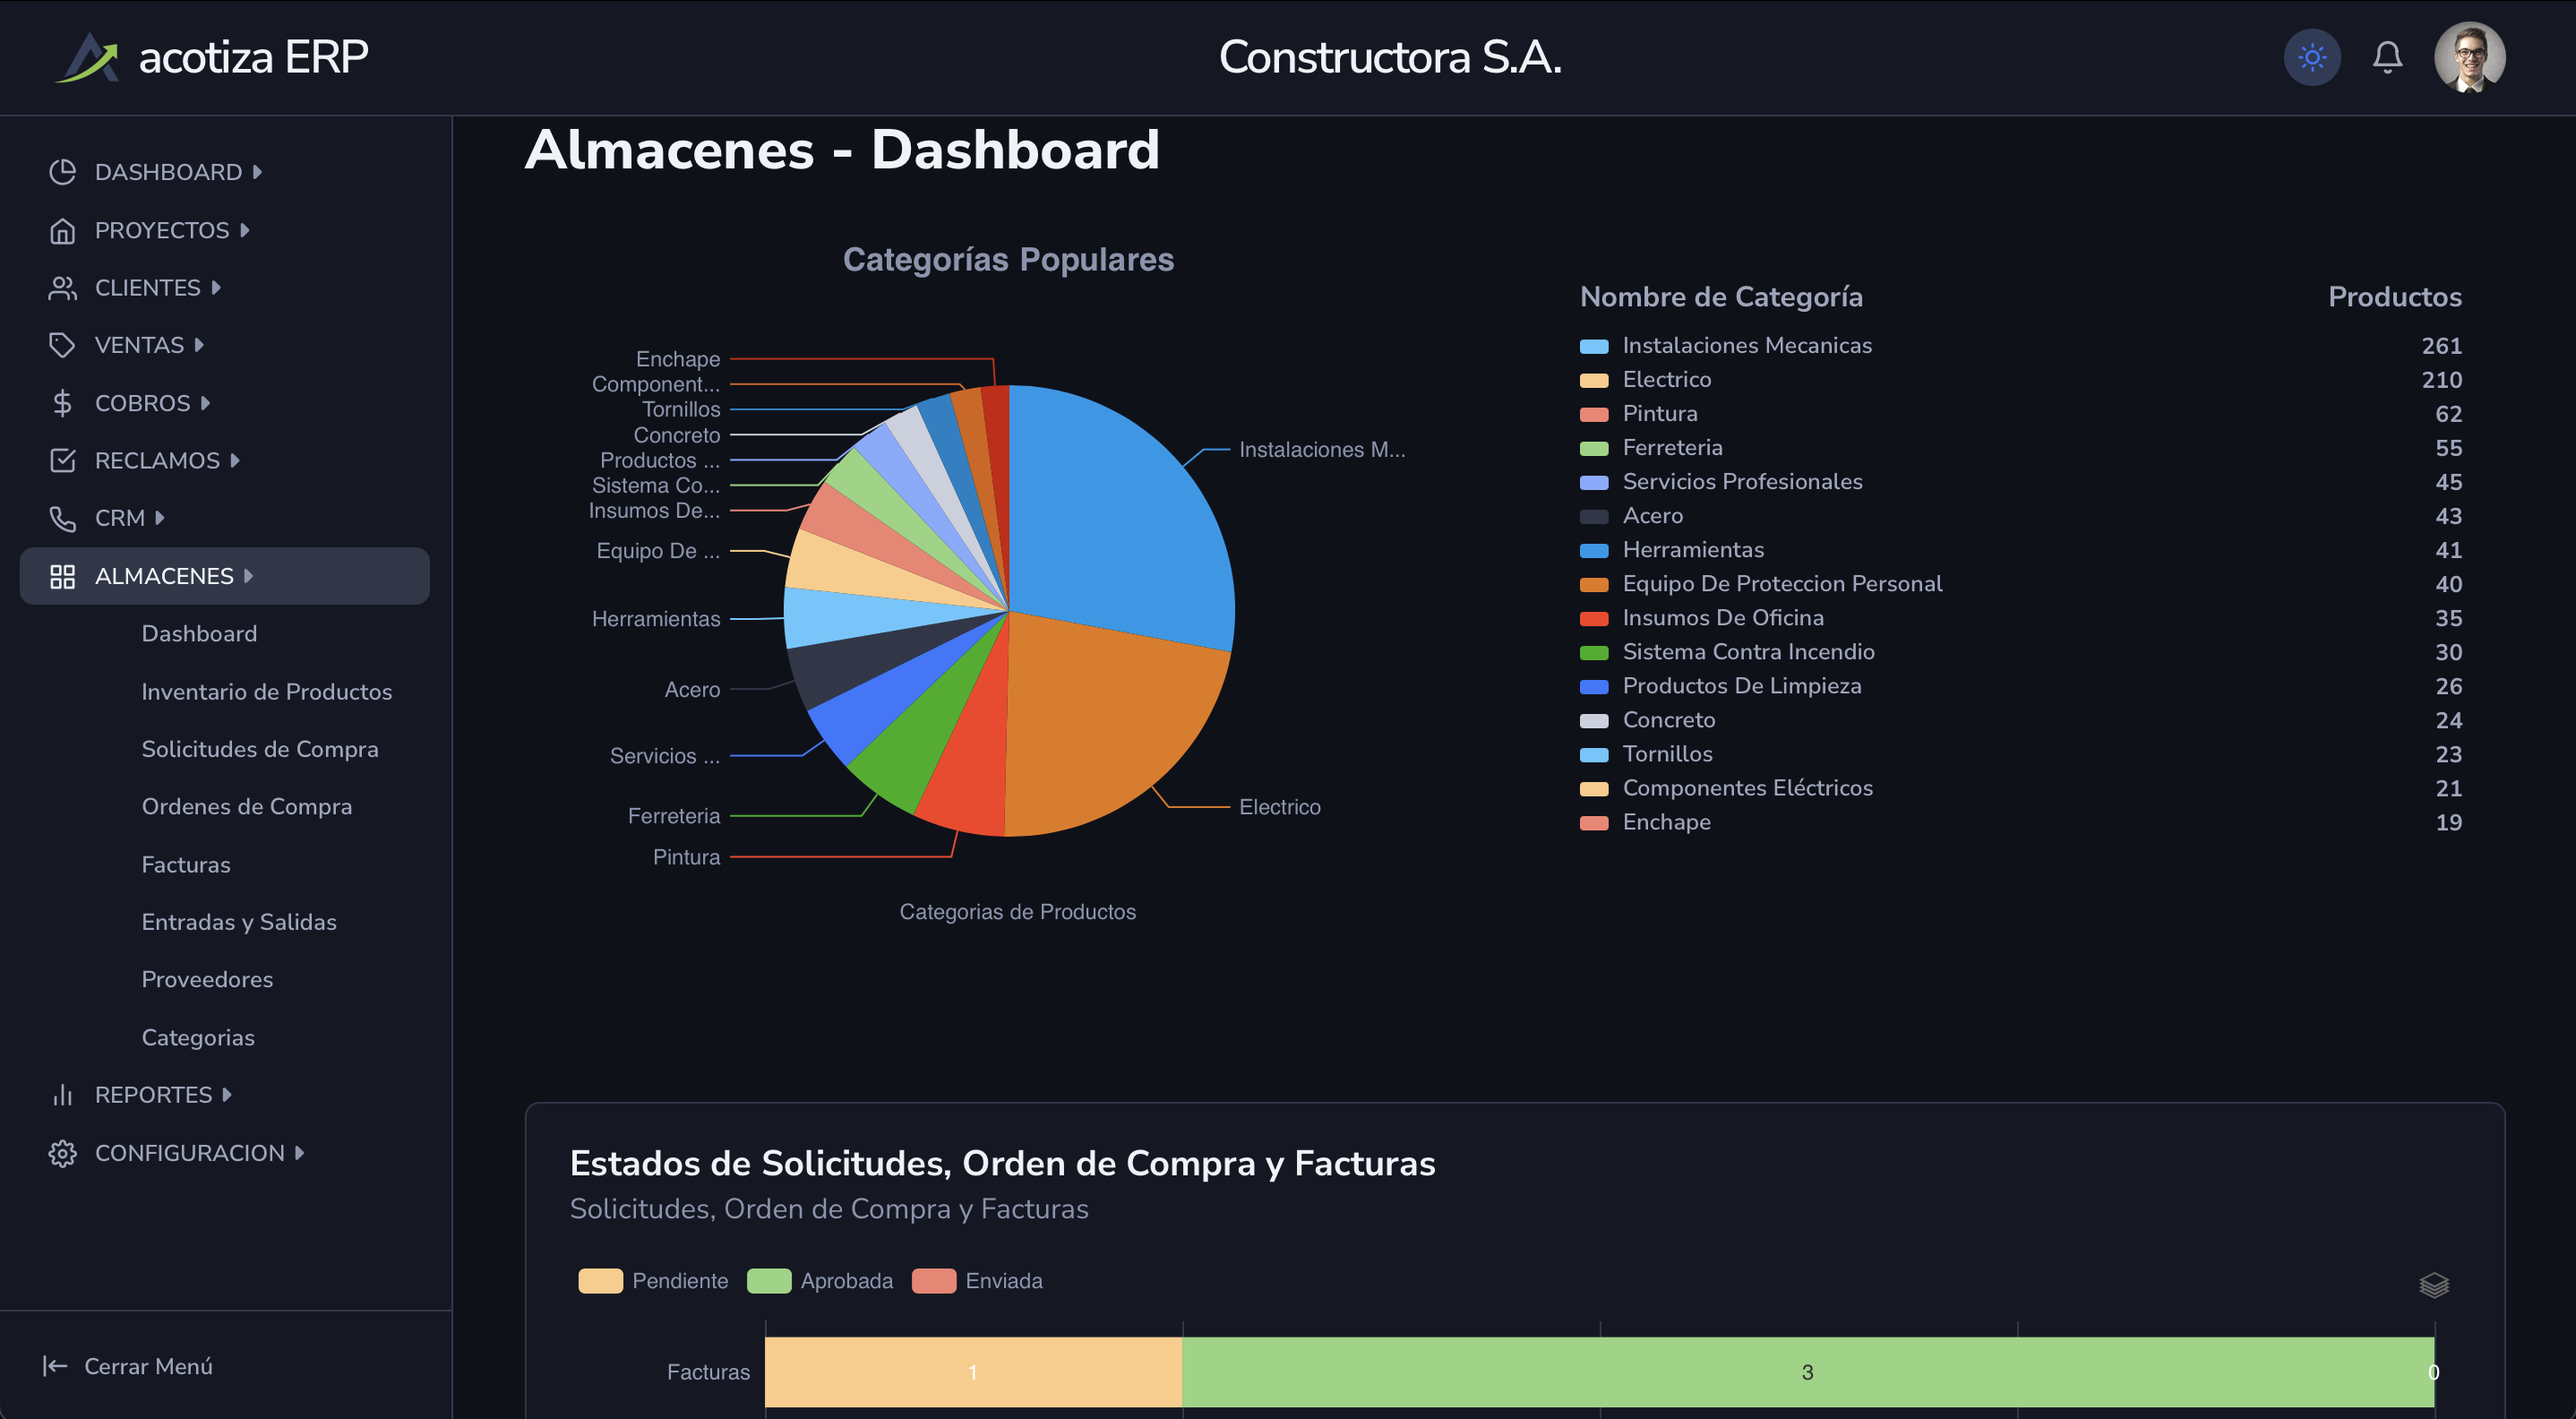The height and width of the screenshot is (1419, 2576).
Task: Click the Electrico color swatch in the legend
Action: pos(1593,380)
